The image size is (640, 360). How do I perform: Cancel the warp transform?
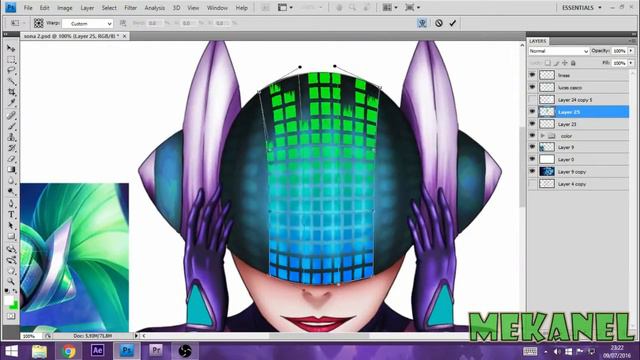point(439,23)
